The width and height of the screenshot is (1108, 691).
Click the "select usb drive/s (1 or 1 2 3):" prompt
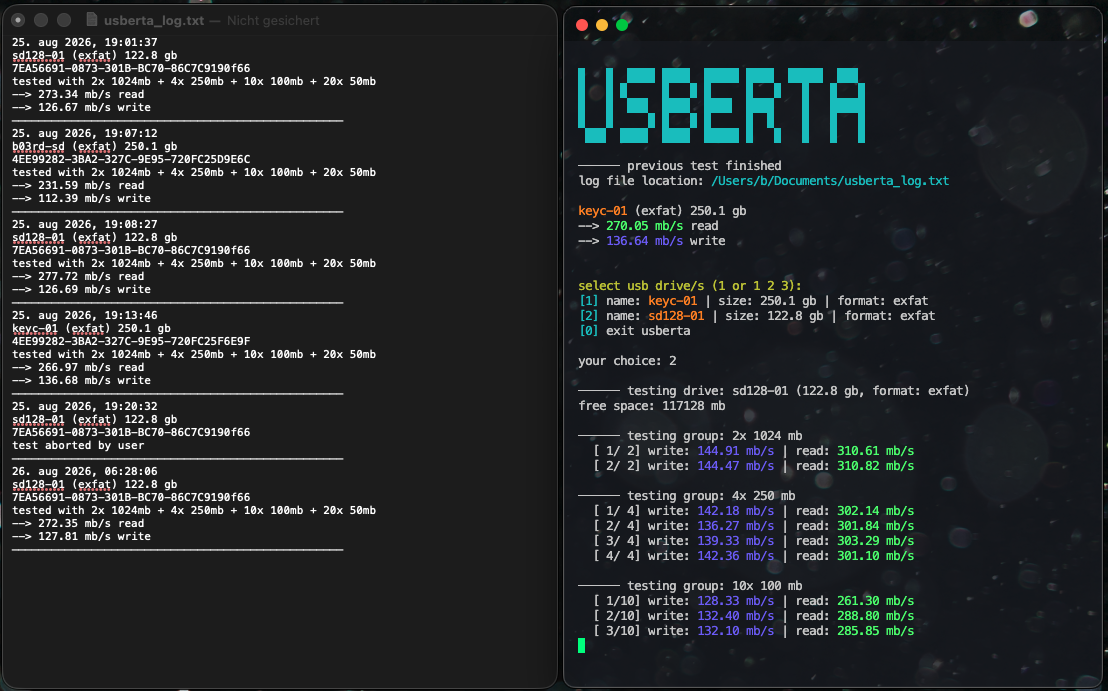[690, 286]
